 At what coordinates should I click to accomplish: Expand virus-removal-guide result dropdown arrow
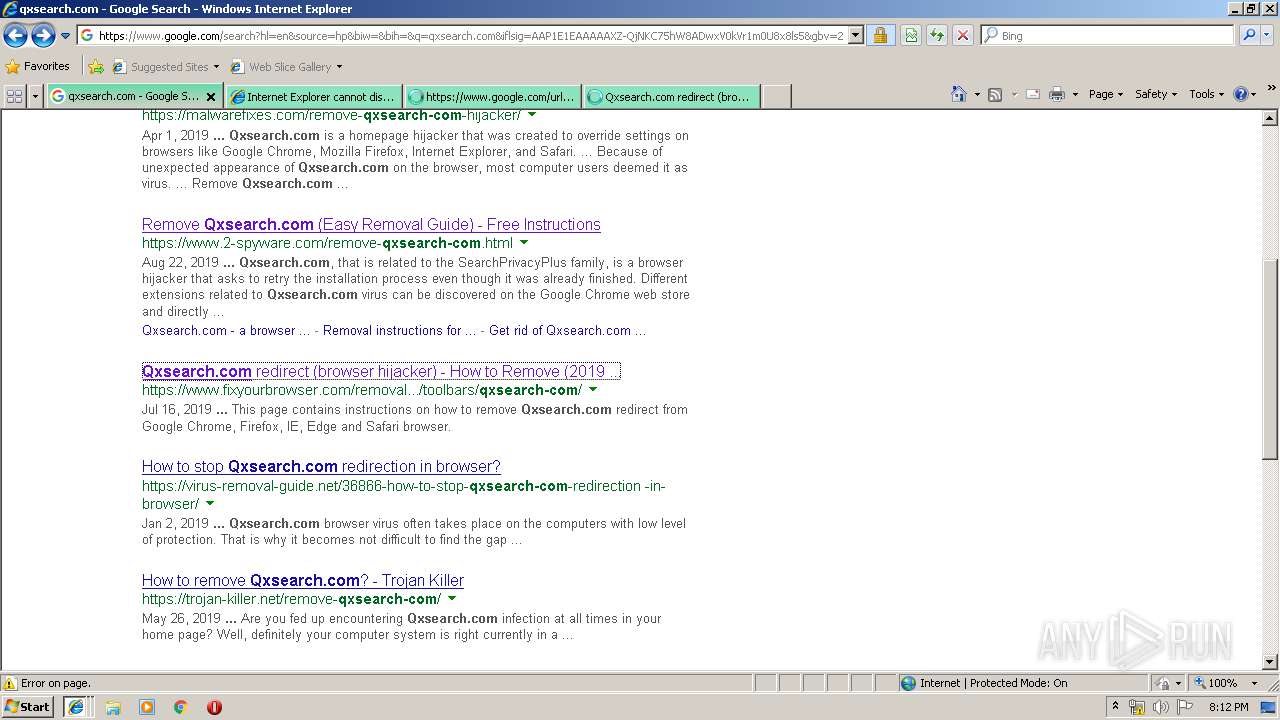coord(210,504)
